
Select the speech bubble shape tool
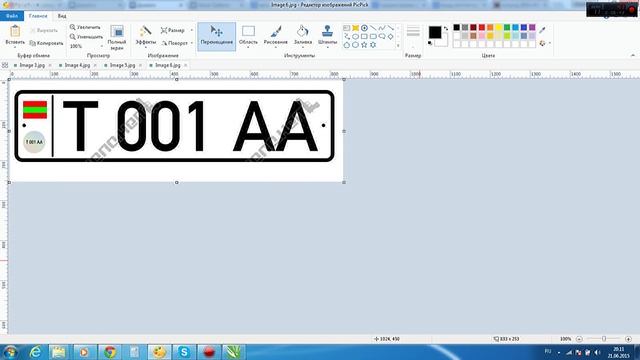[382, 36]
